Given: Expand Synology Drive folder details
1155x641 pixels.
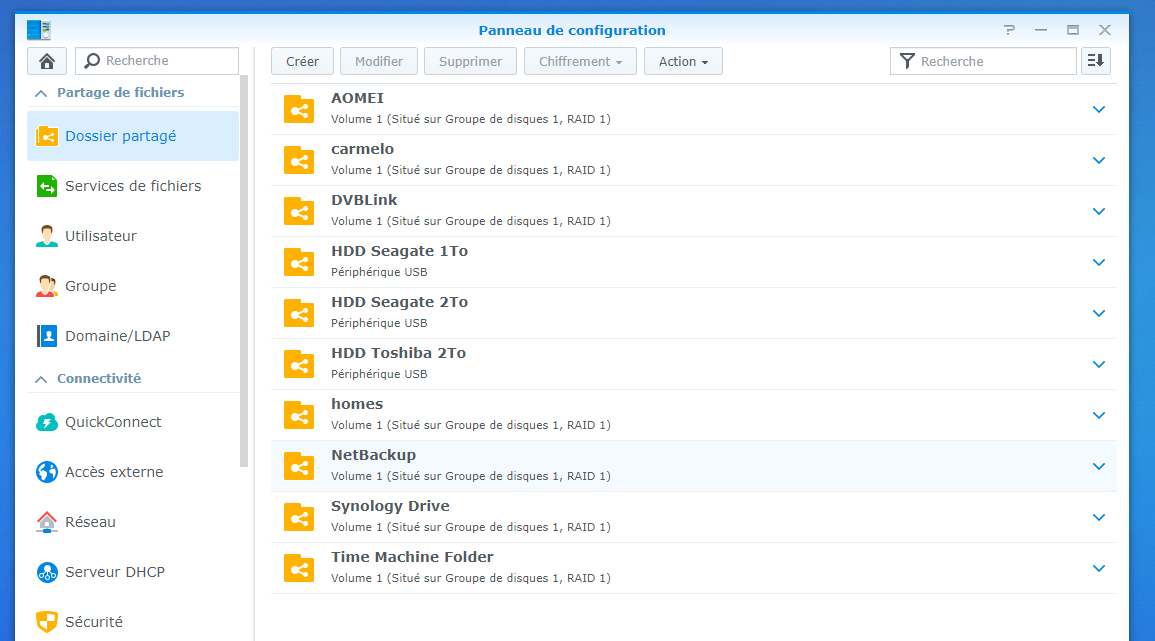Looking at the screenshot, I should coord(1099,517).
